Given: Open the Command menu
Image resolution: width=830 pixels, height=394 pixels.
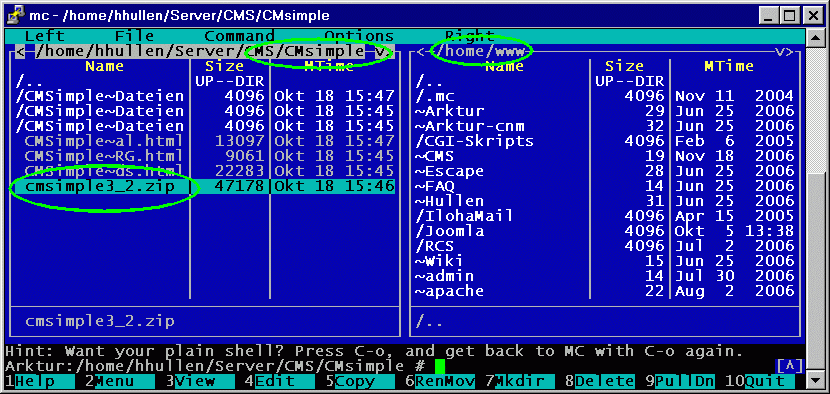Looking at the screenshot, I should coord(239,36).
